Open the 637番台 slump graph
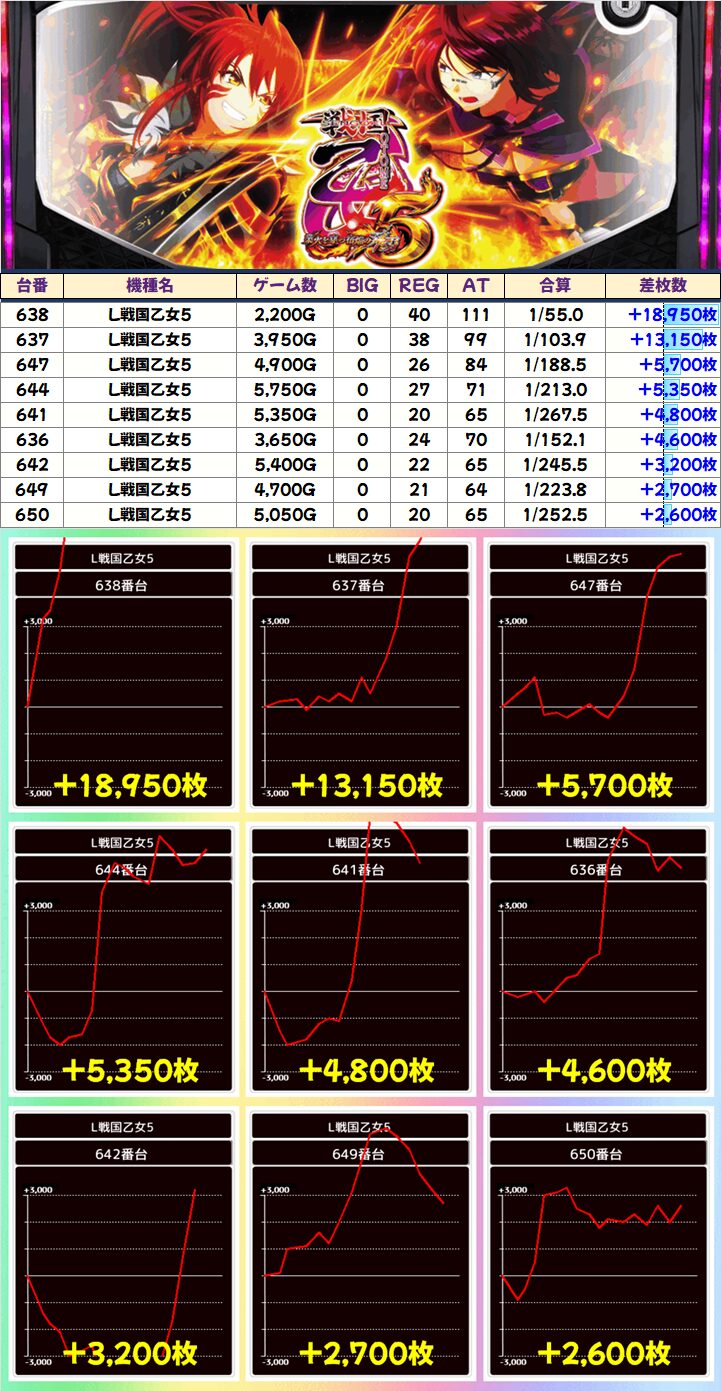The image size is (721, 1391). [360, 675]
